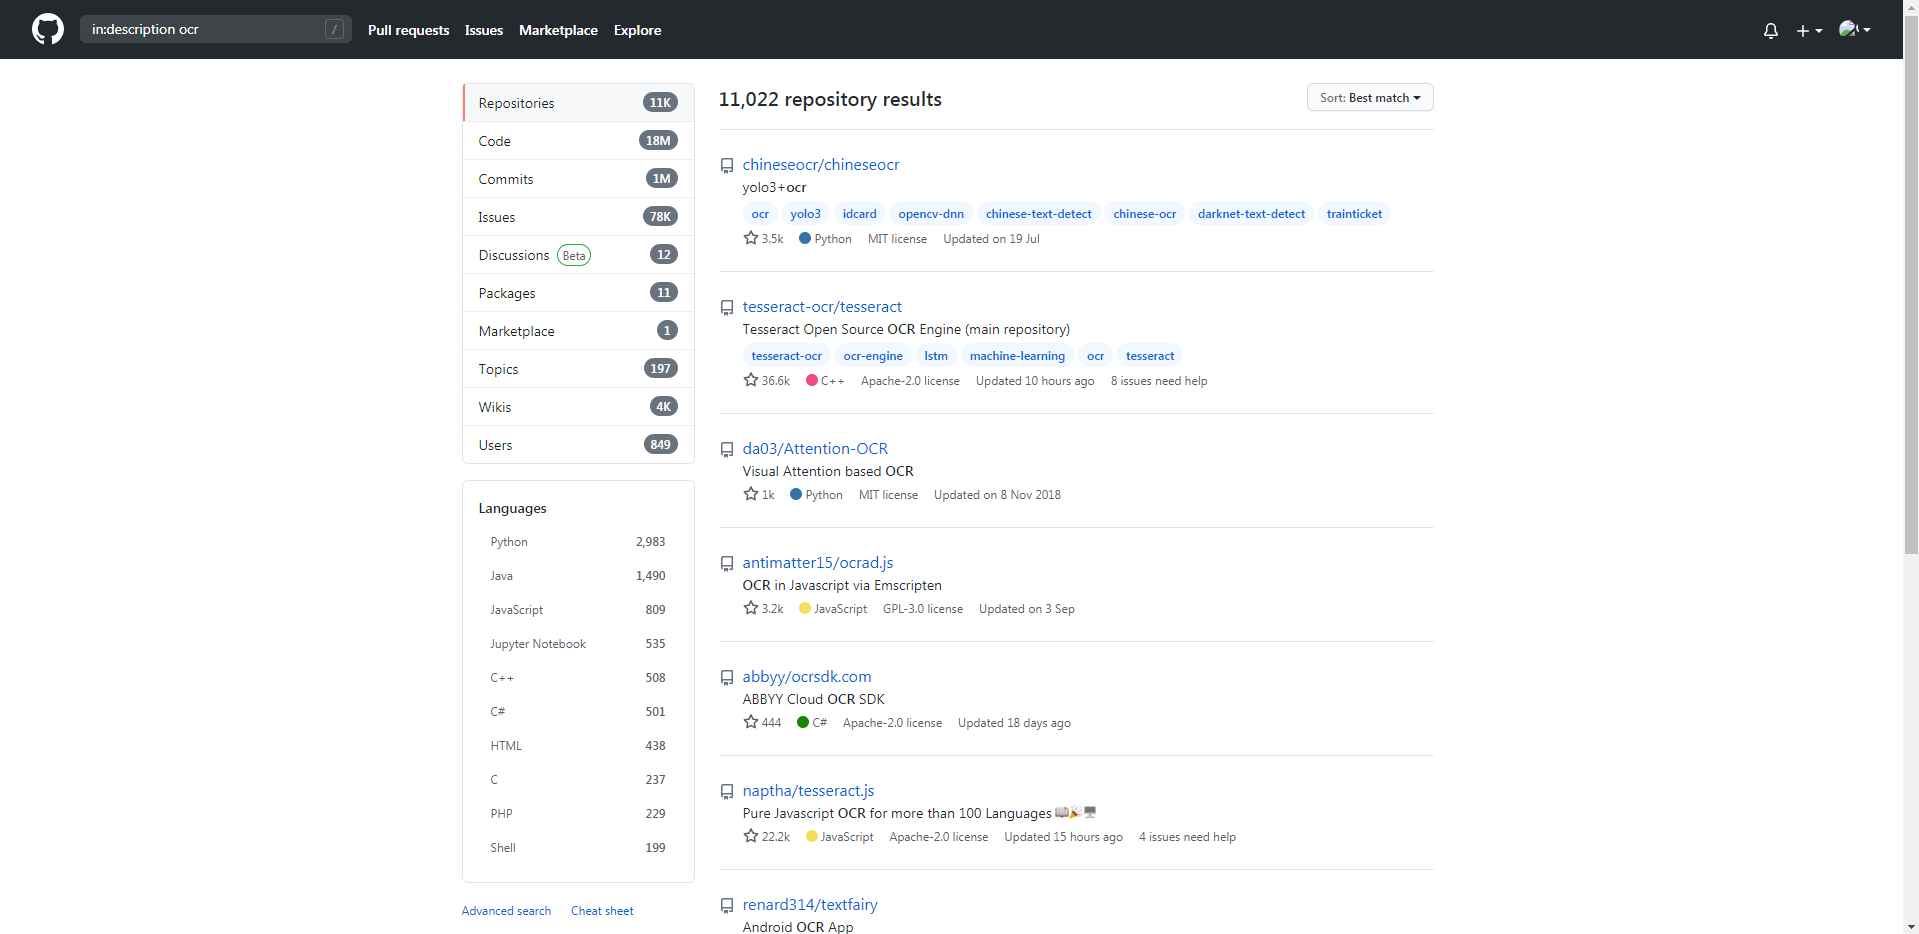Click the repo icon beside antimatter15/ocrad.js
The width and height of the screenshot is (1919, 934).
pos(727,564)
